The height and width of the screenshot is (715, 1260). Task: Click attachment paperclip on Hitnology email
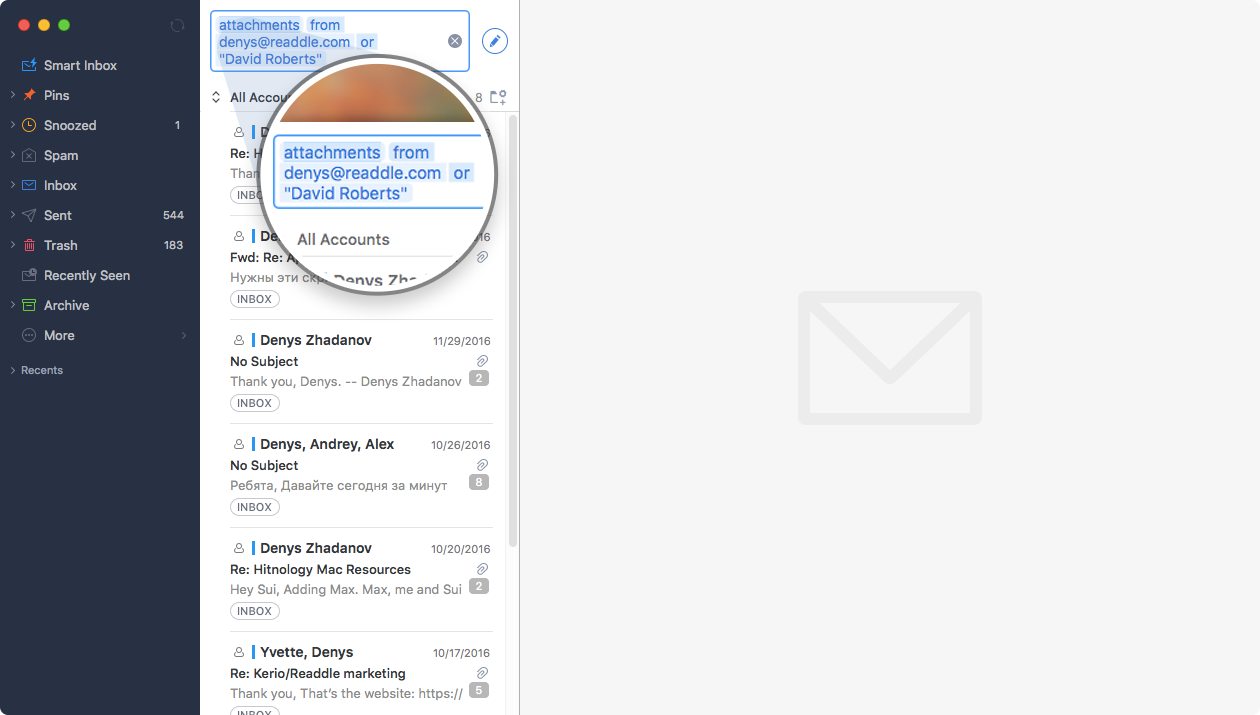click(x=482, y=568)
